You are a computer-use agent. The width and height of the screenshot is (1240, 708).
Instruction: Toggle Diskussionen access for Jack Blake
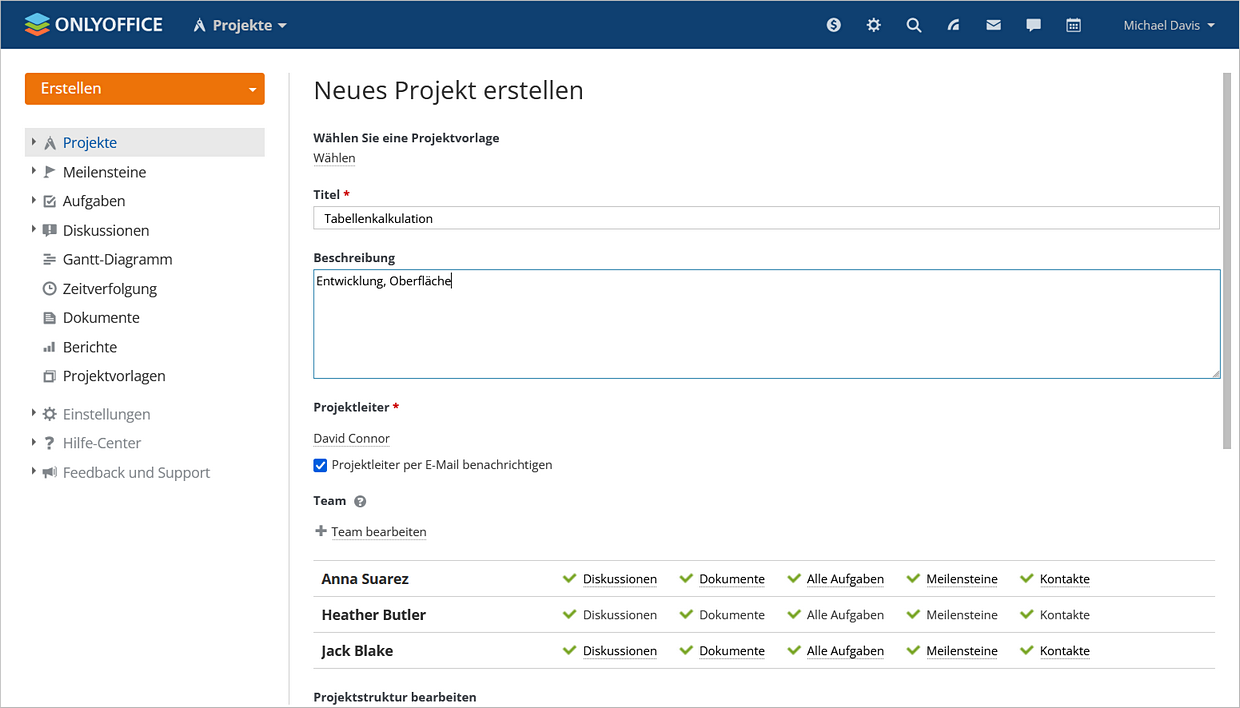coord(610,651)
